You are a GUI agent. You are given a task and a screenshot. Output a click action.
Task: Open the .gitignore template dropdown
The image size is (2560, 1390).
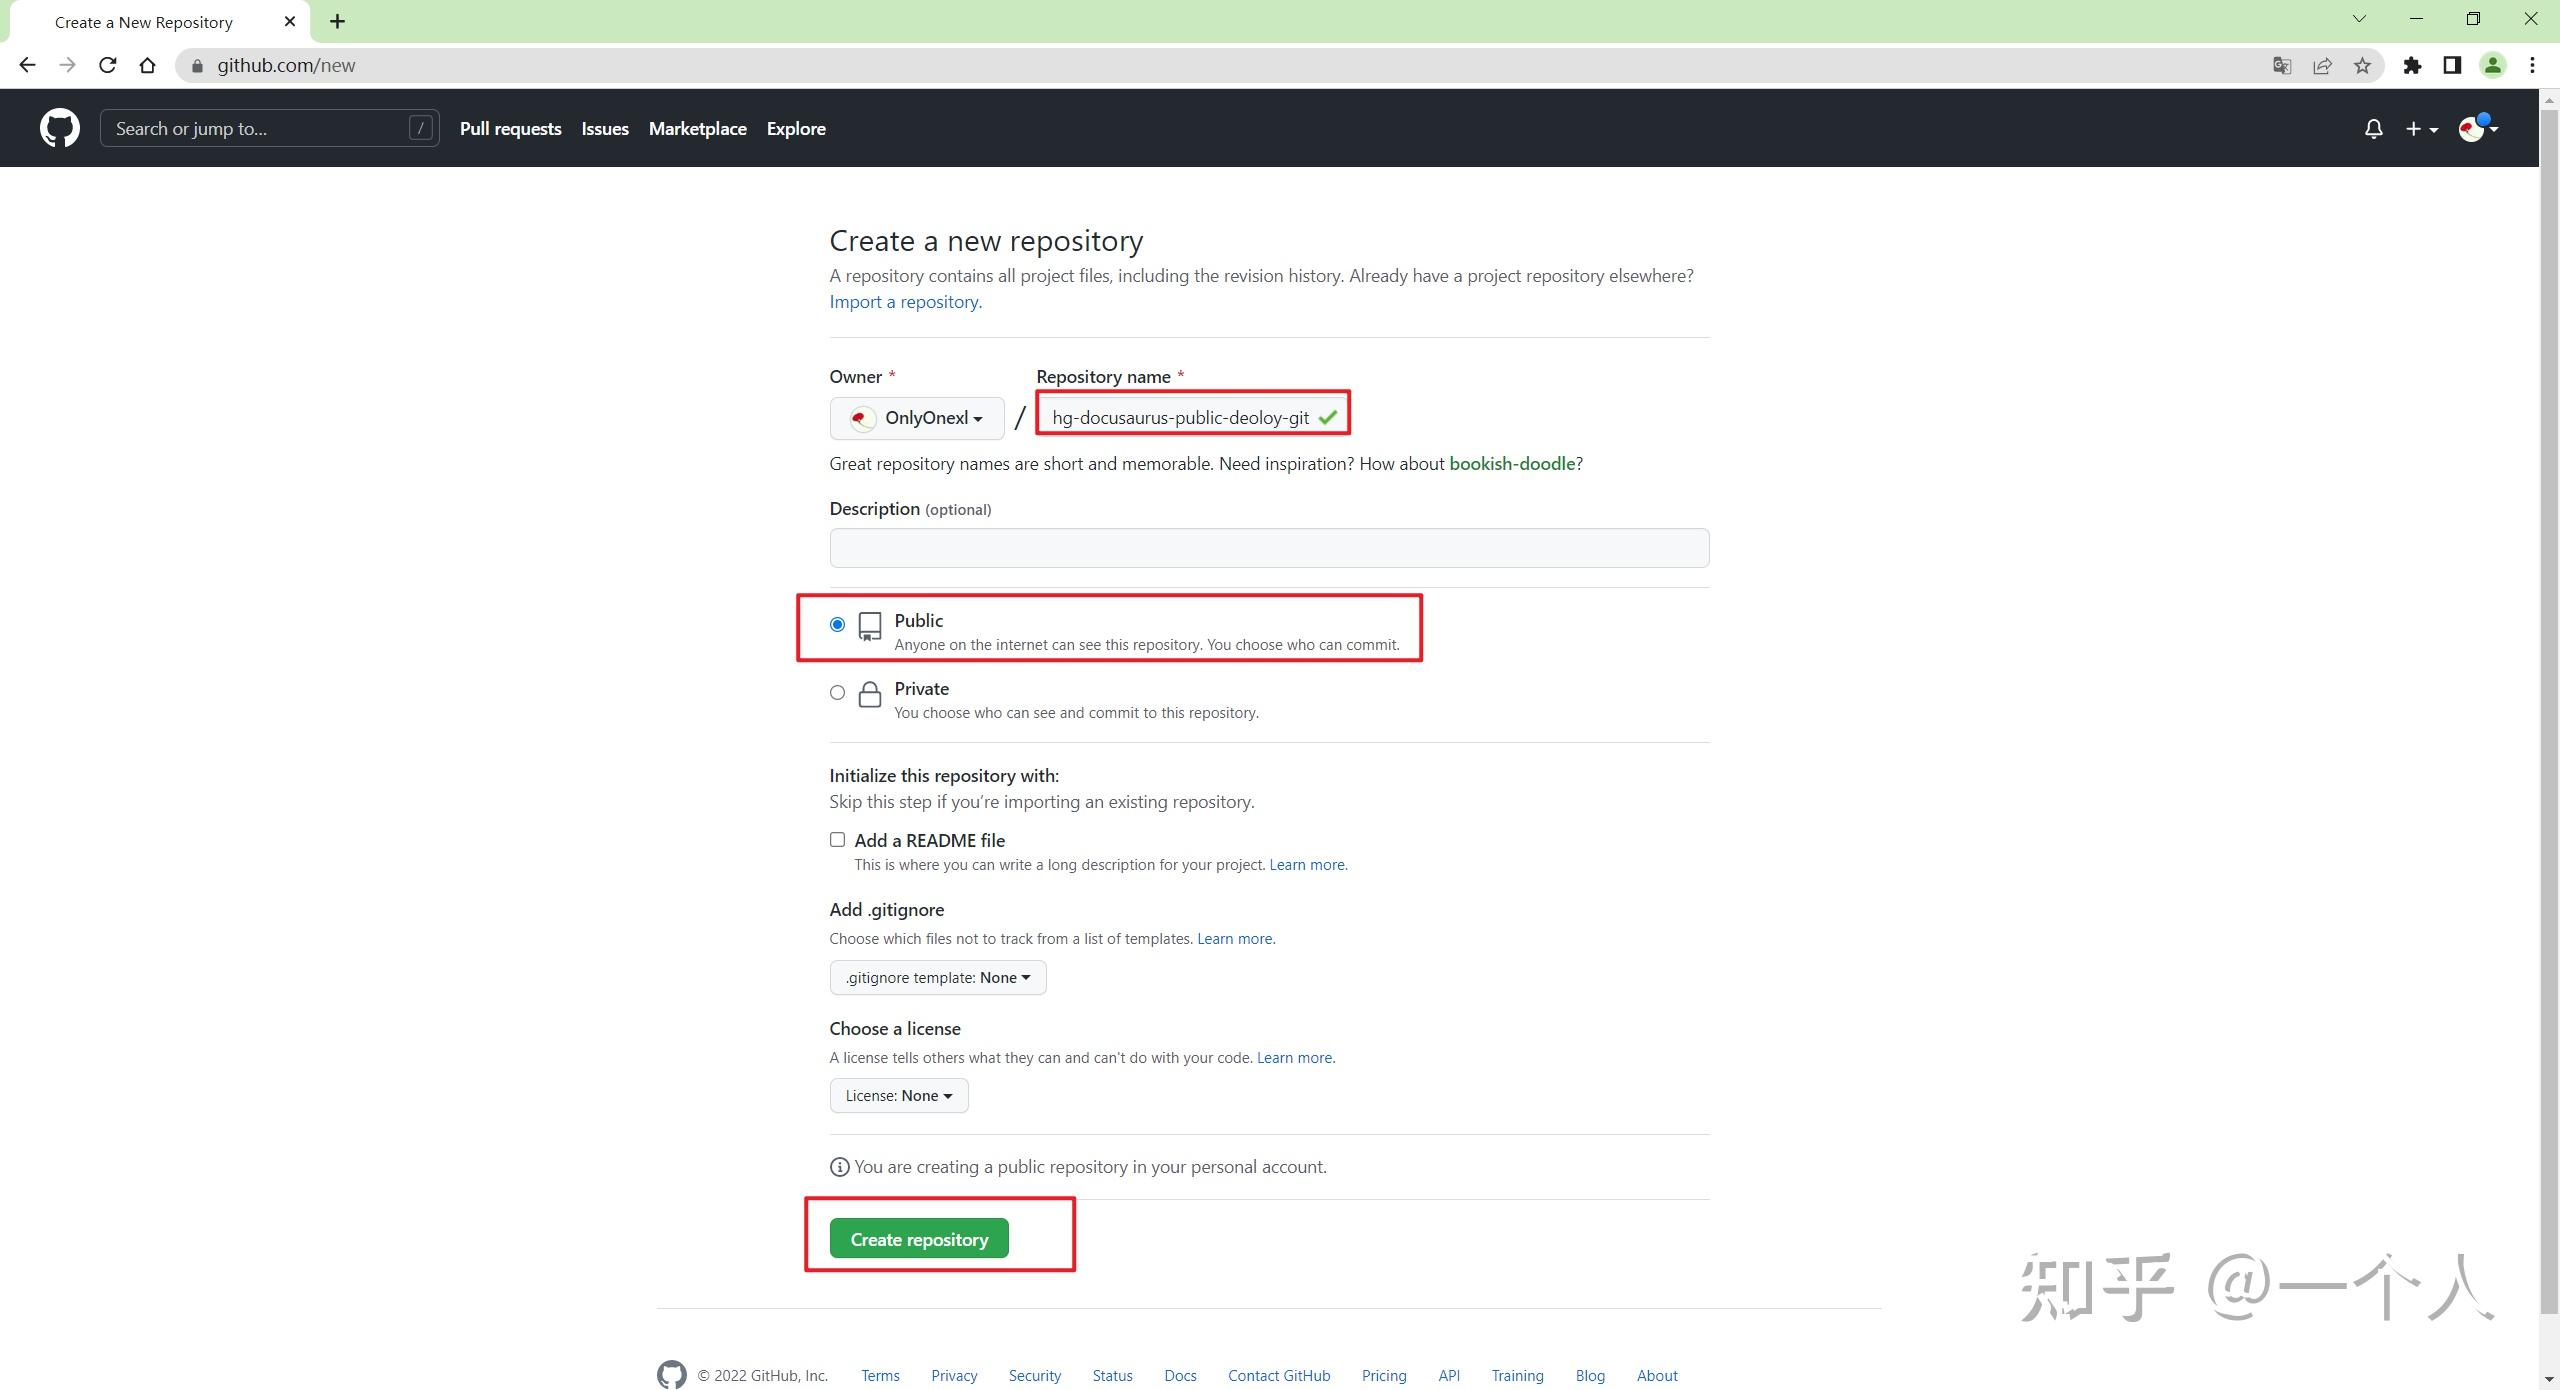click(937, 978)
